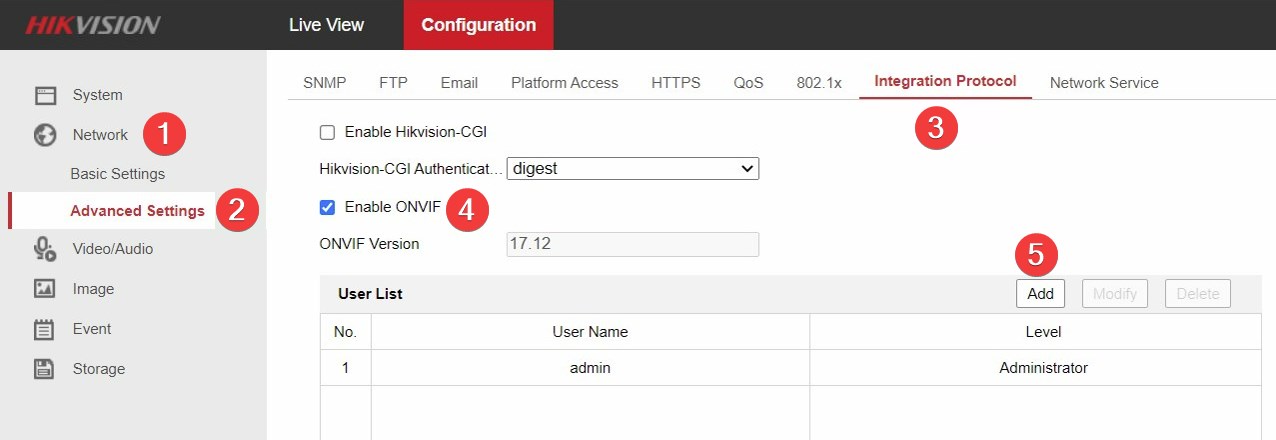This screenshot has height=440, width=1276.
Task: Switch to the Live View tab
Action: (x=326, y=25)
